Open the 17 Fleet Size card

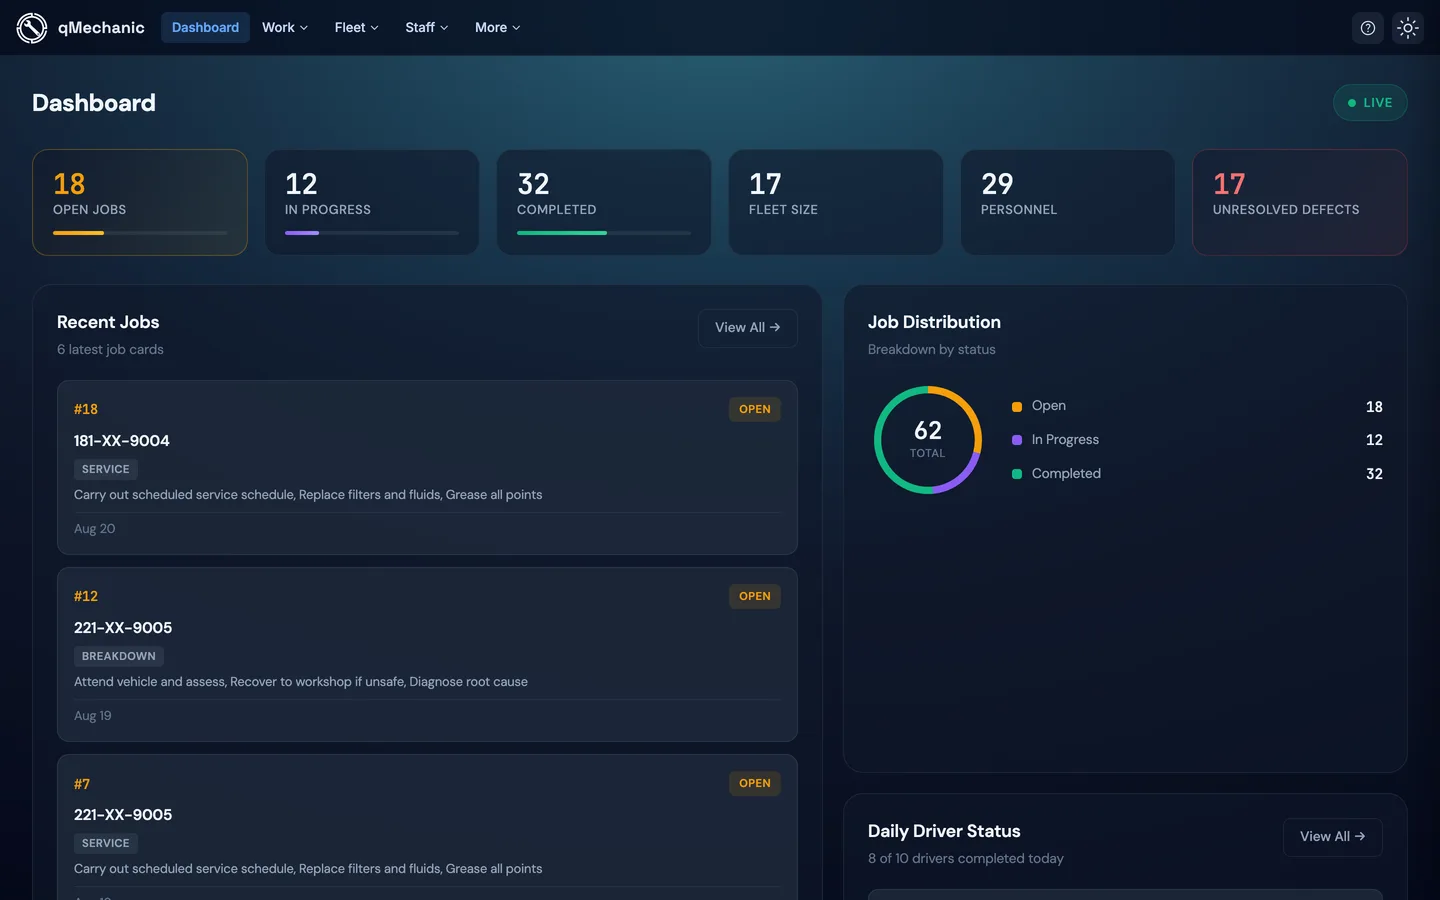pyautogui.click(x=836, y=202)
